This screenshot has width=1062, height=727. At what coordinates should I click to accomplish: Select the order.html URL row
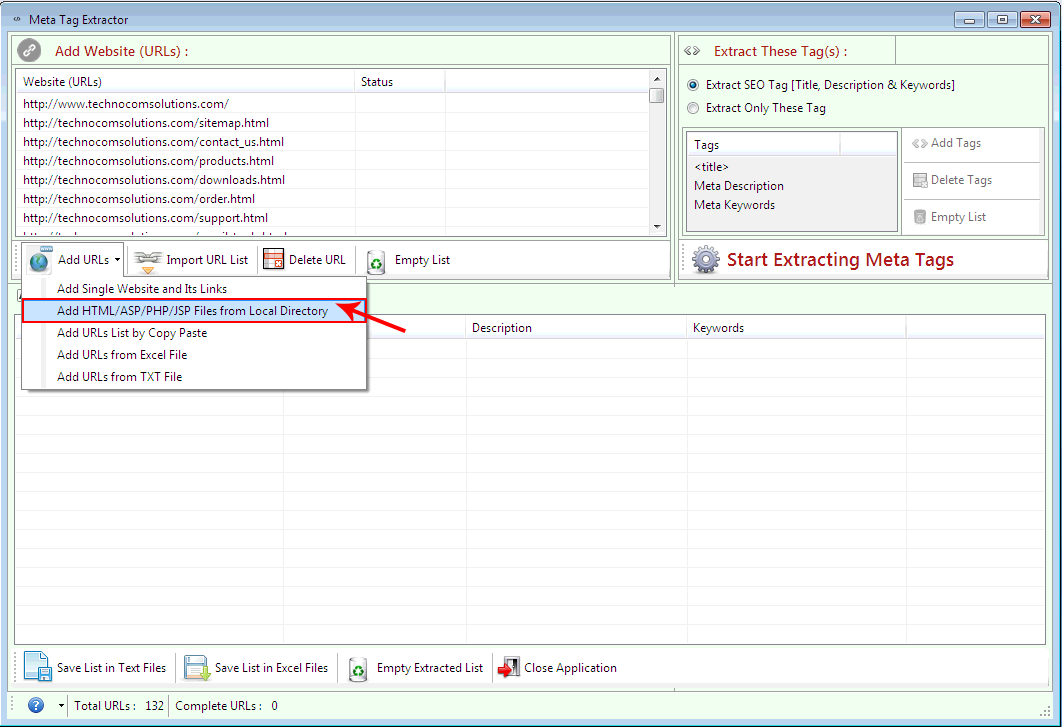pos(332,199)
